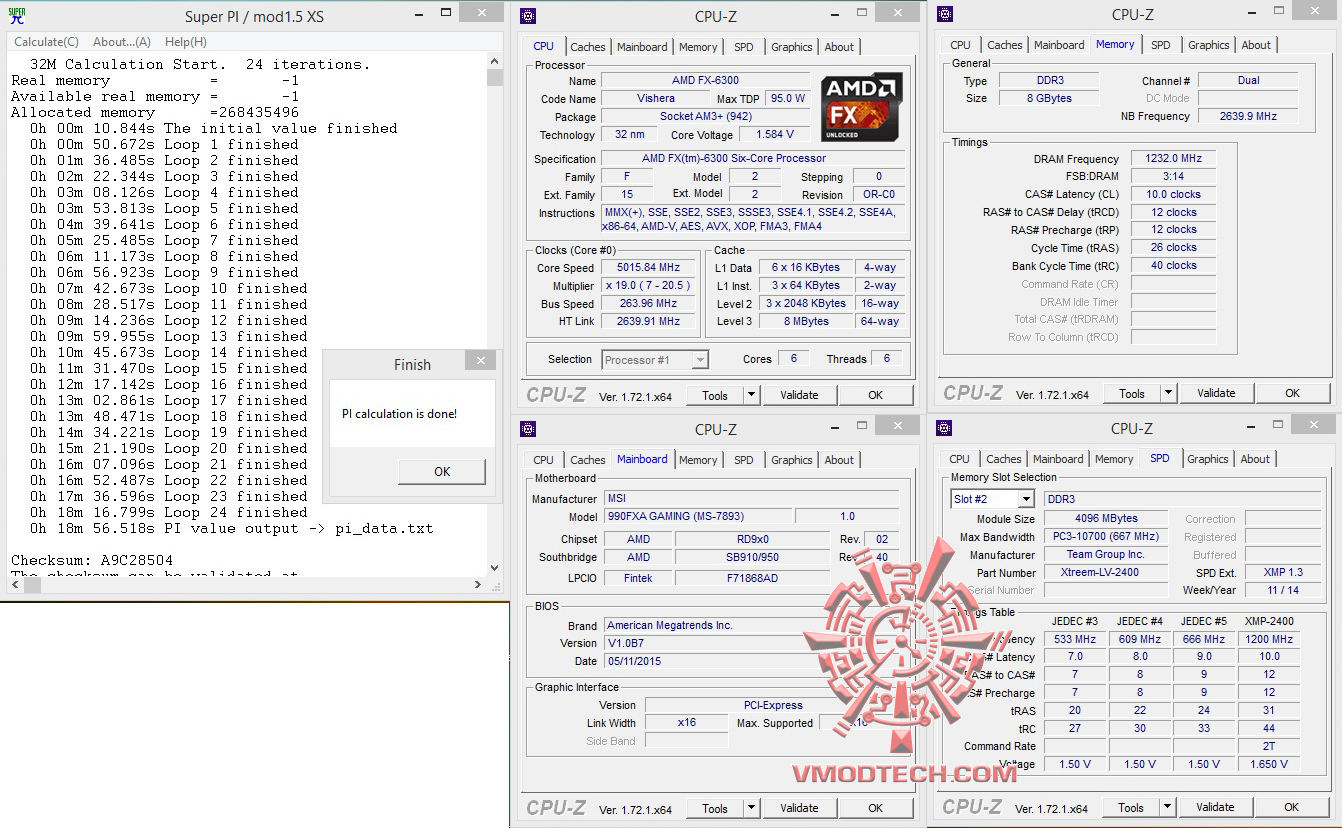This screenshot has height=828, width=1342.
Task: Click OK in the Motherboard window
Action: tap(876, 808)
